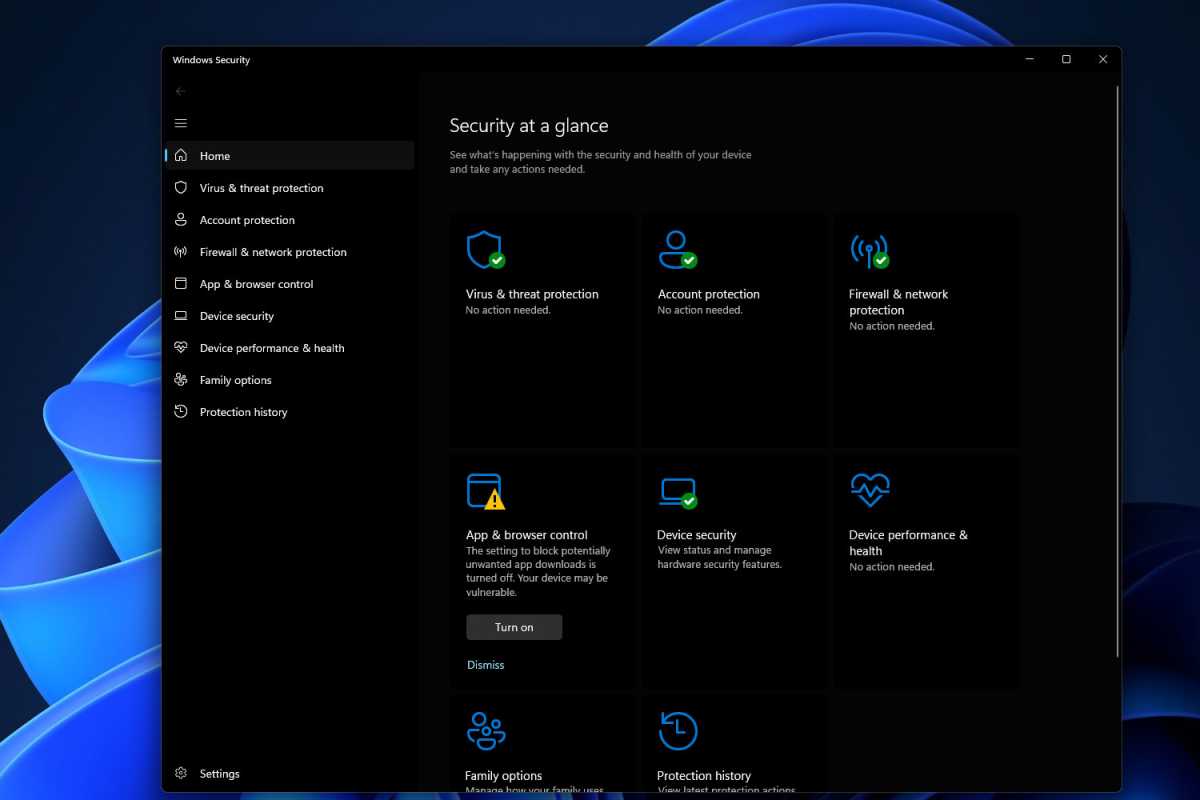
Task: Dismiss the App & browser control warning
Action: 486,665
